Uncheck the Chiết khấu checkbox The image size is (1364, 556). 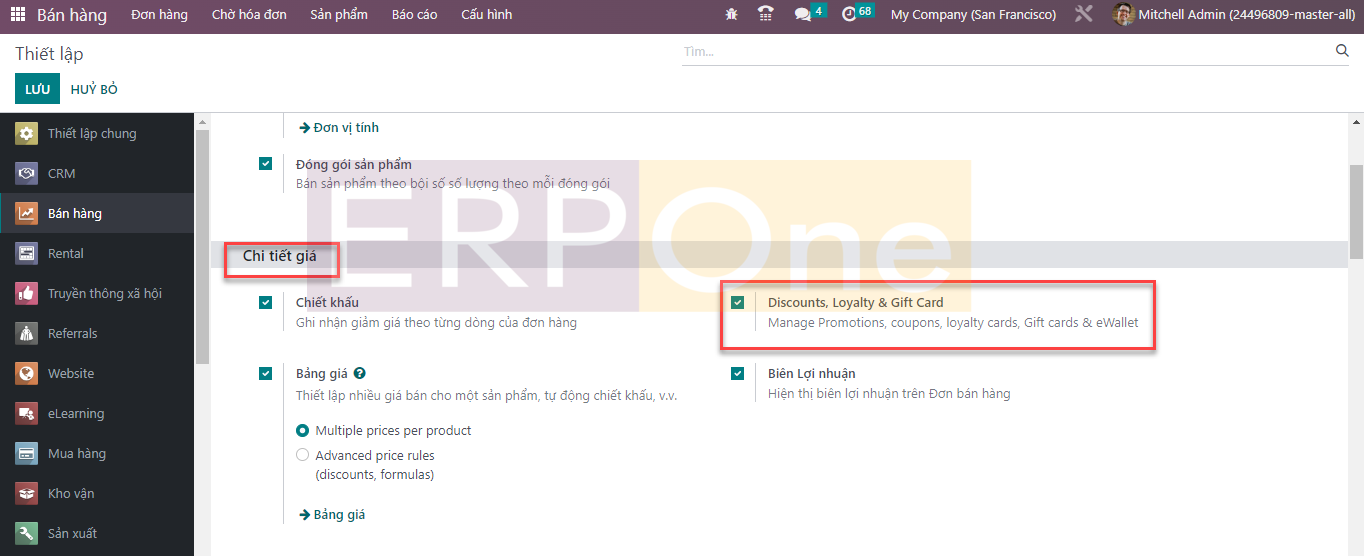(265, 303)
